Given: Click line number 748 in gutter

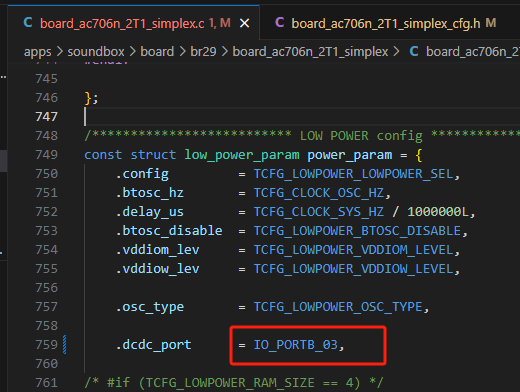Looking at the screenshot, I should [x=46, y=136].
